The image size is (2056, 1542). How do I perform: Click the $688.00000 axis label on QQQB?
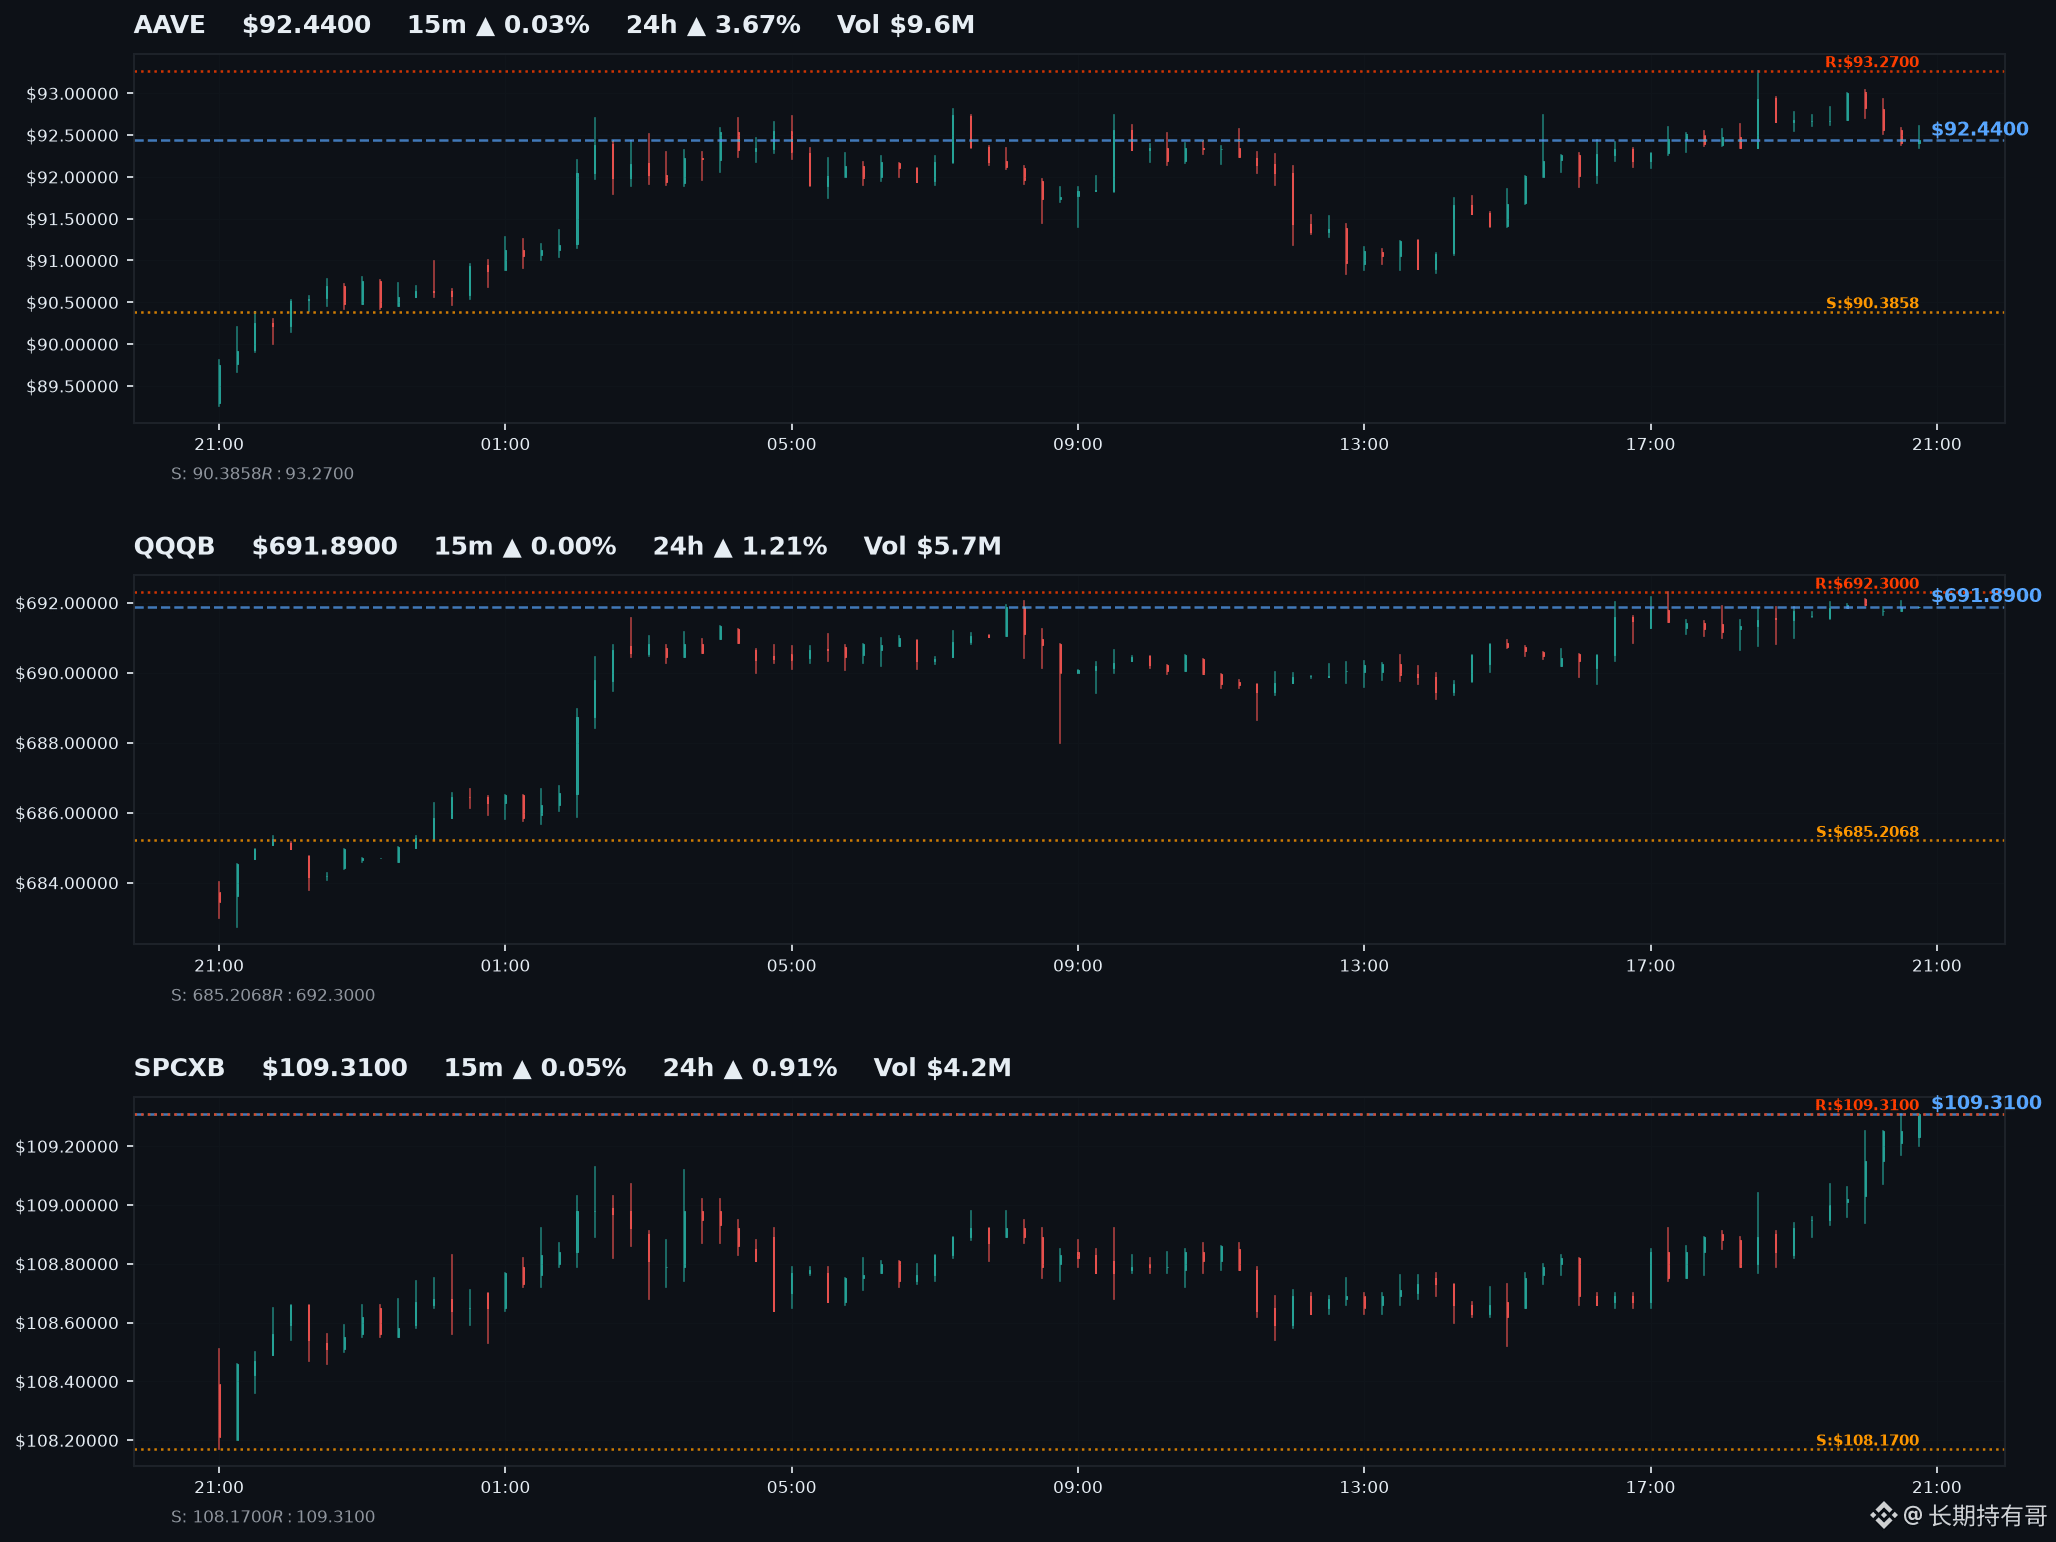(67, 744)
